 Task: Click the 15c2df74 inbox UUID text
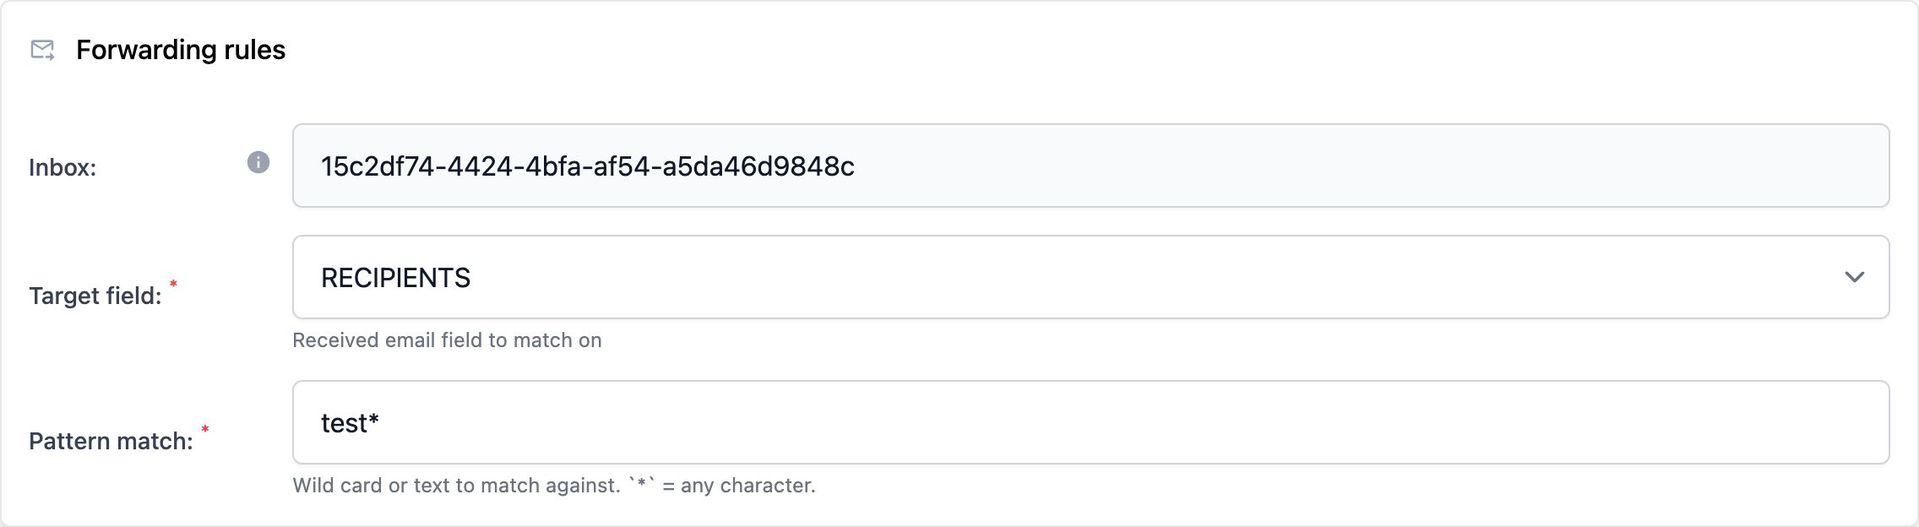pyautogui.click(x=587, y=166)
